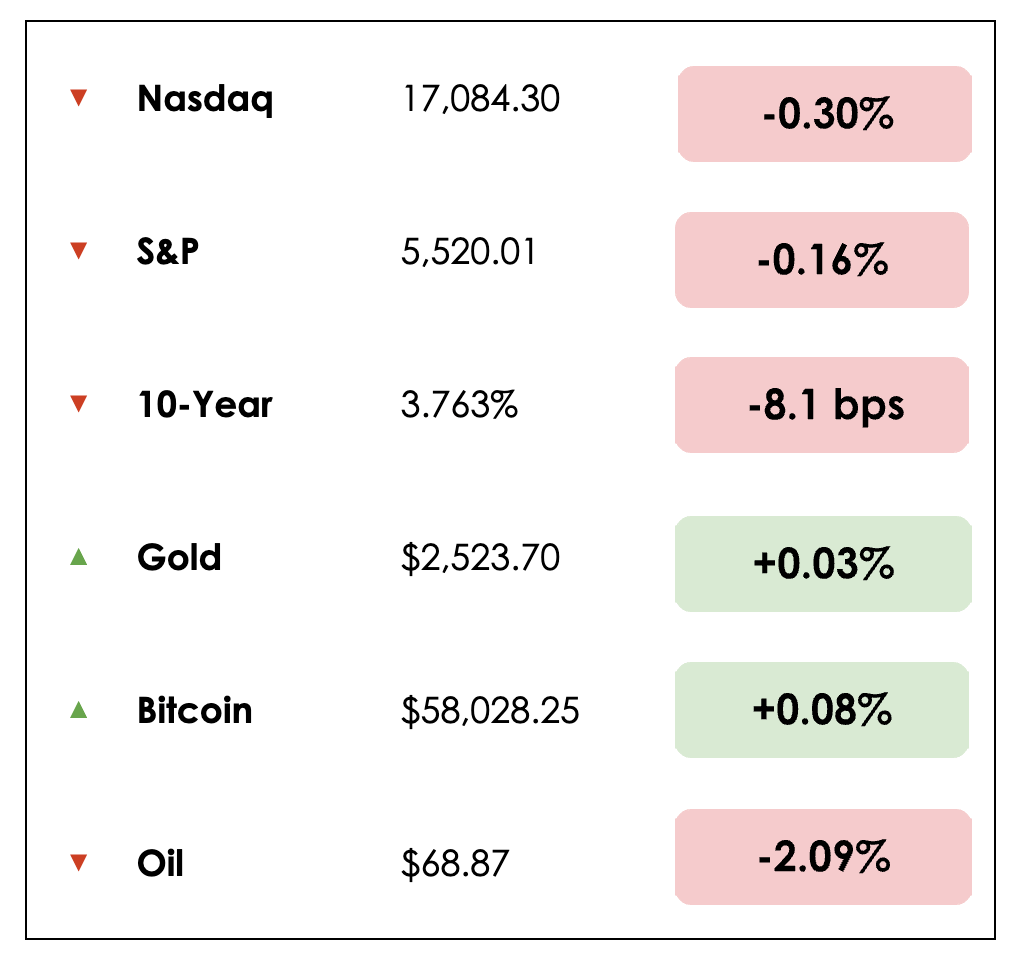Click the Nasdaq value 17,084.30
1024x966 pixels.
(481, 99)
